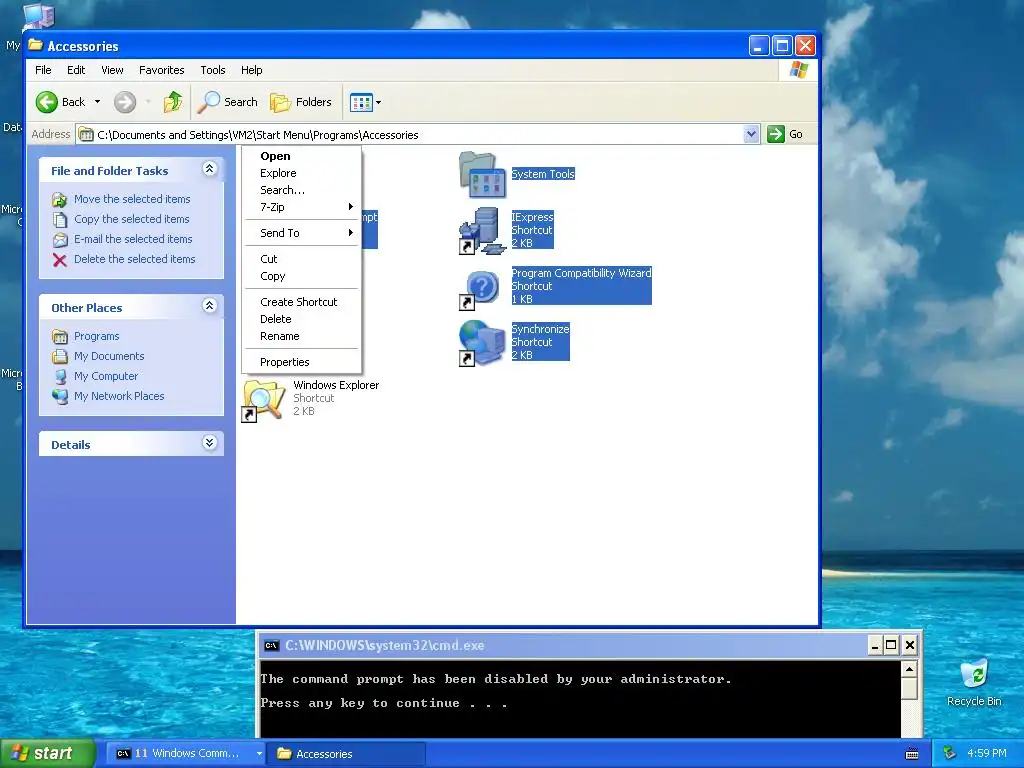Collapse the Other Places panel
This screenshot has height=768, width=1024.
click(x=209, y=306)
